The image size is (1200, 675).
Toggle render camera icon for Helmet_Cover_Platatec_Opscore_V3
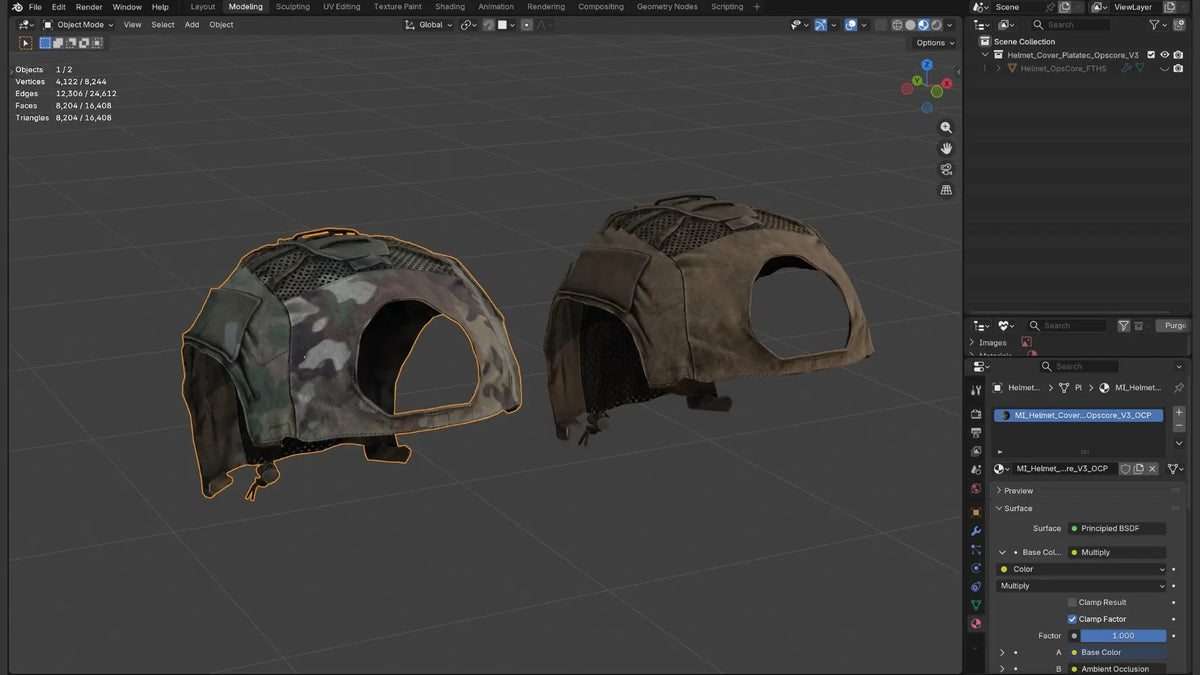(x=1178, y=55)
